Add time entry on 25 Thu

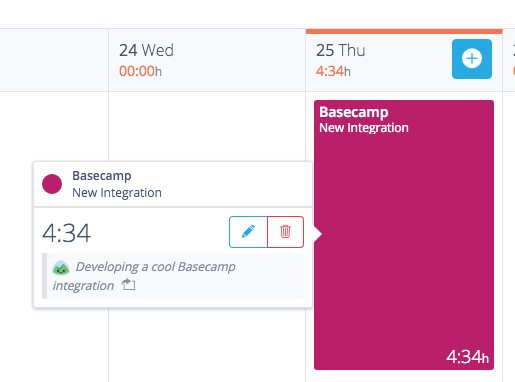(x=472, y=59)
